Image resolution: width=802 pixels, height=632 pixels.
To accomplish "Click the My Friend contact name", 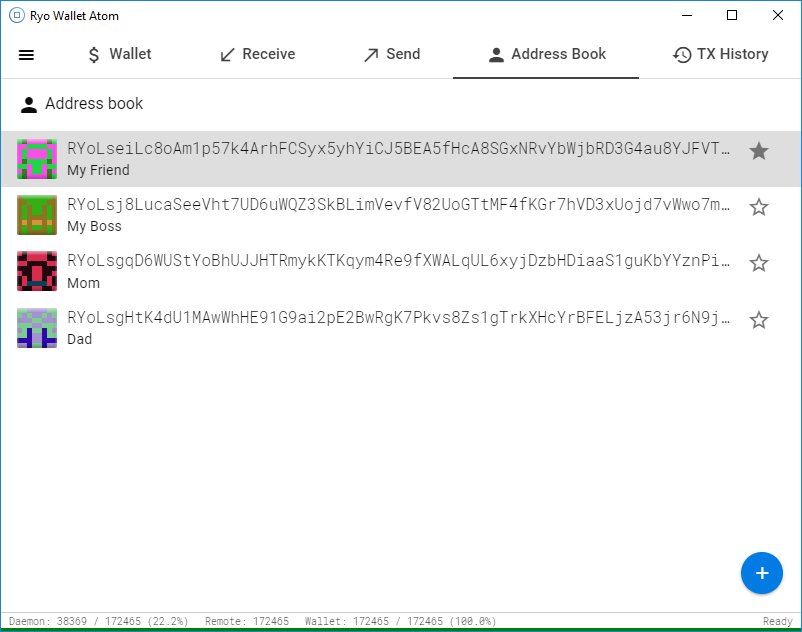I will (98, 170).
